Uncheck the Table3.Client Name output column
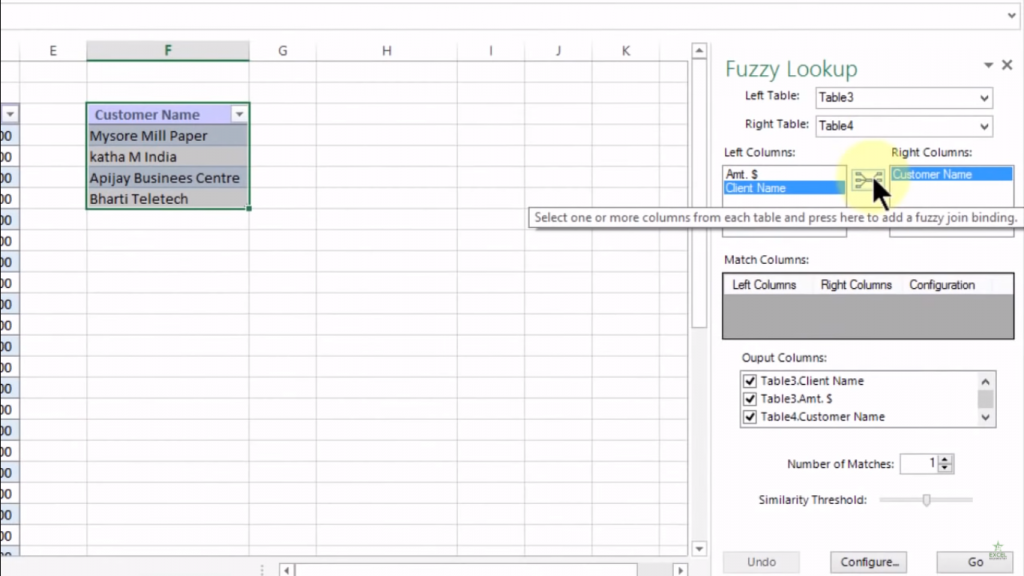This screenshot has height=576, width=1024. coord(750,380)
